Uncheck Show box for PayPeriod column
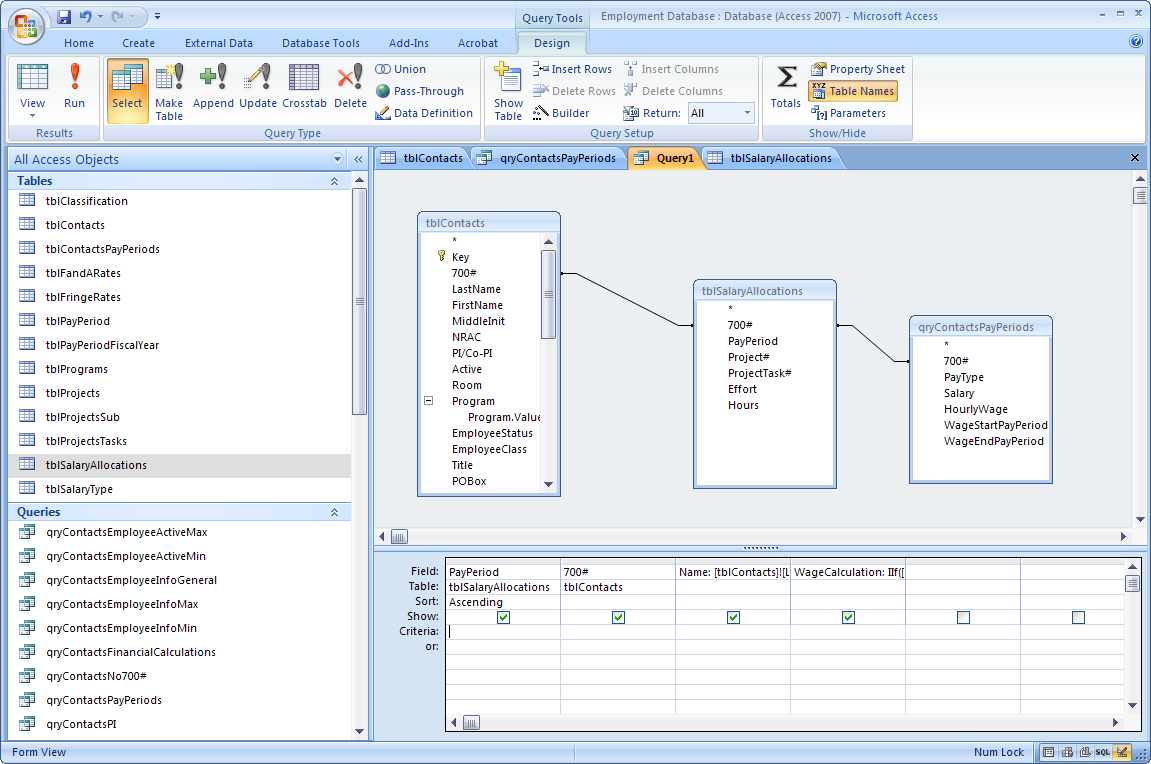1151x764 pixels. pyautogui.click(x=504, y=617)
